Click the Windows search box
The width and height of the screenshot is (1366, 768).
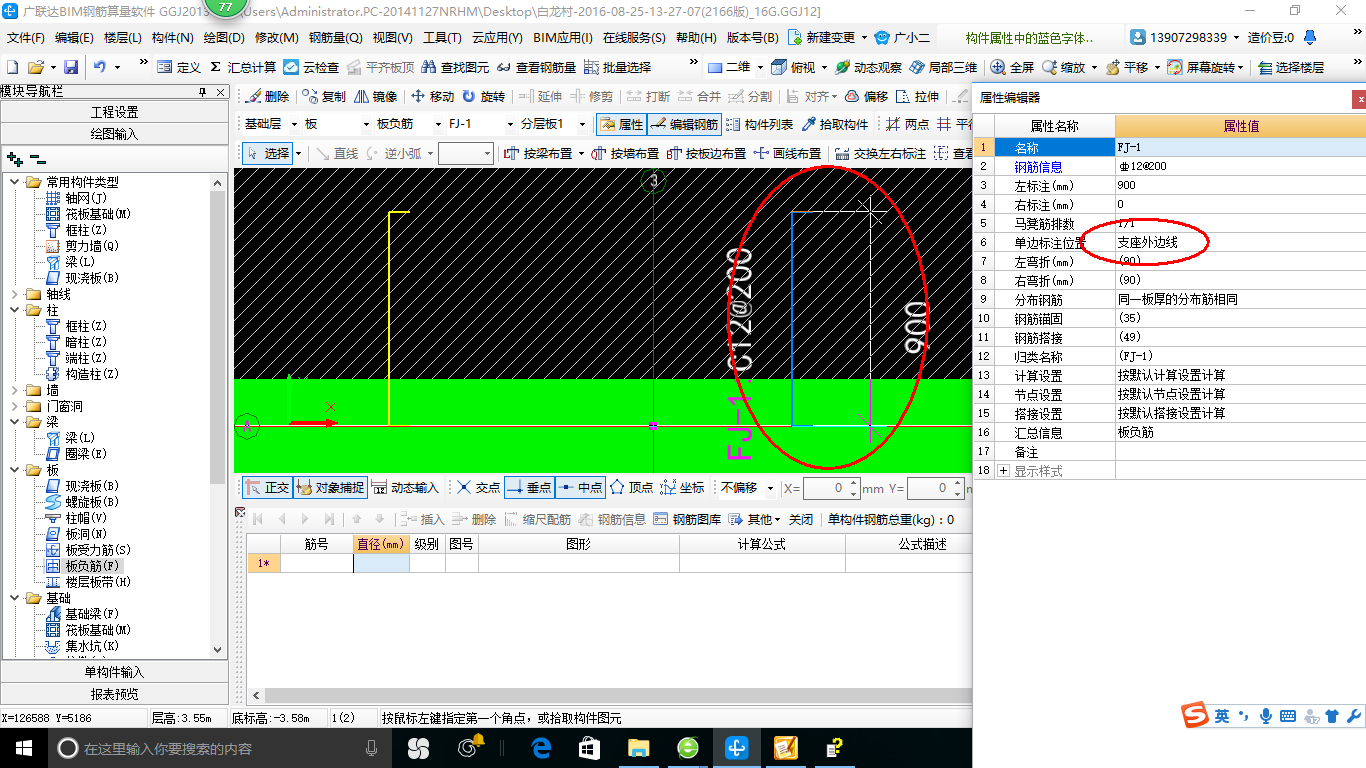[x=218, y=748]
